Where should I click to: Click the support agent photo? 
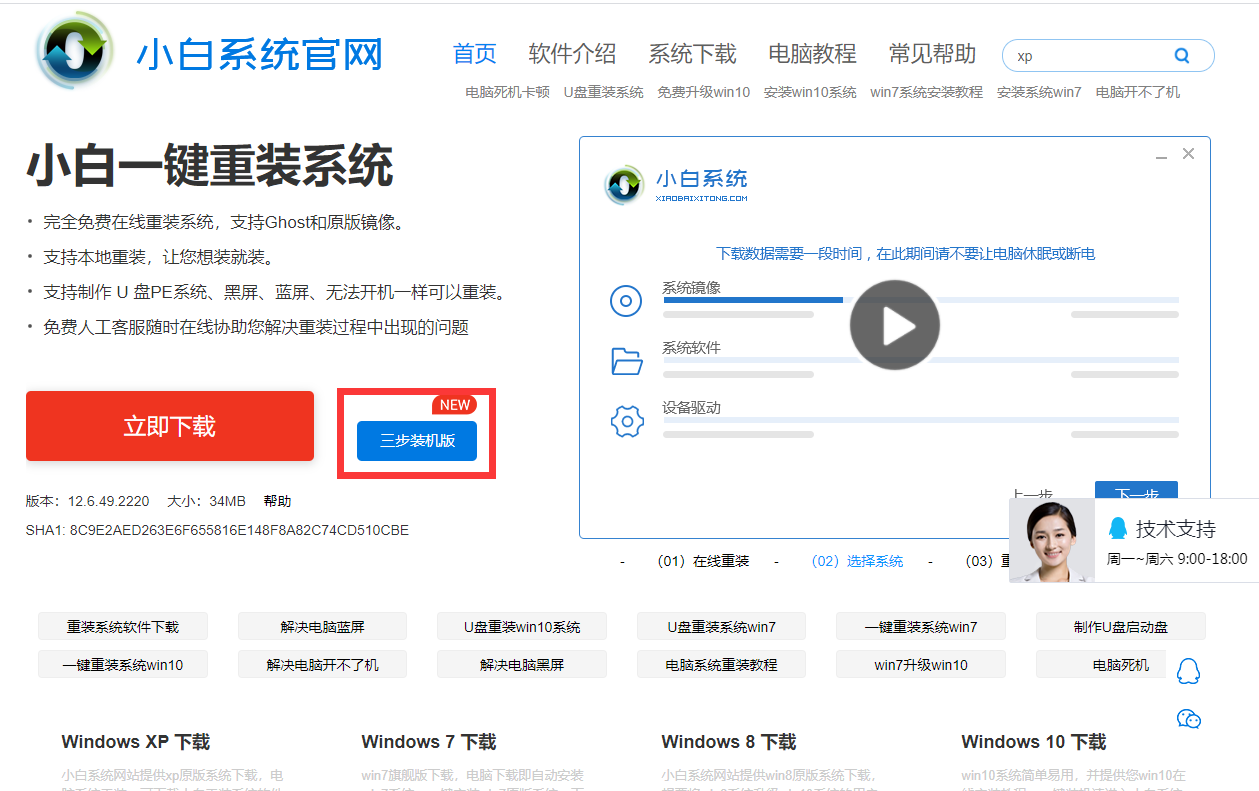(1052, 541)
